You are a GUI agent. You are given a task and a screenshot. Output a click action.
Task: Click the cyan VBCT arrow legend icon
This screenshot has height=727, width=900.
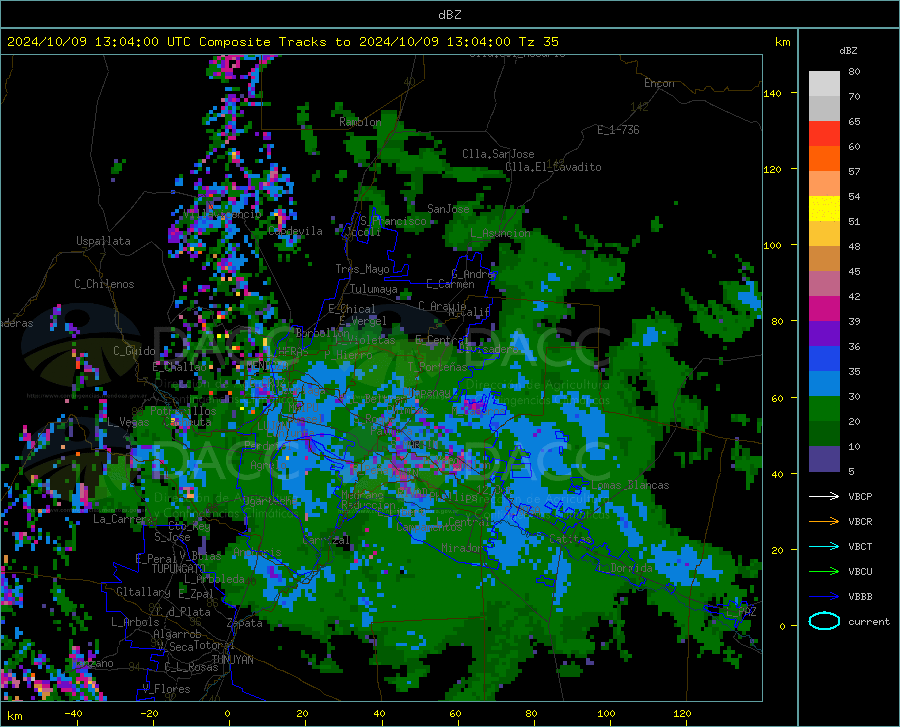824,546
